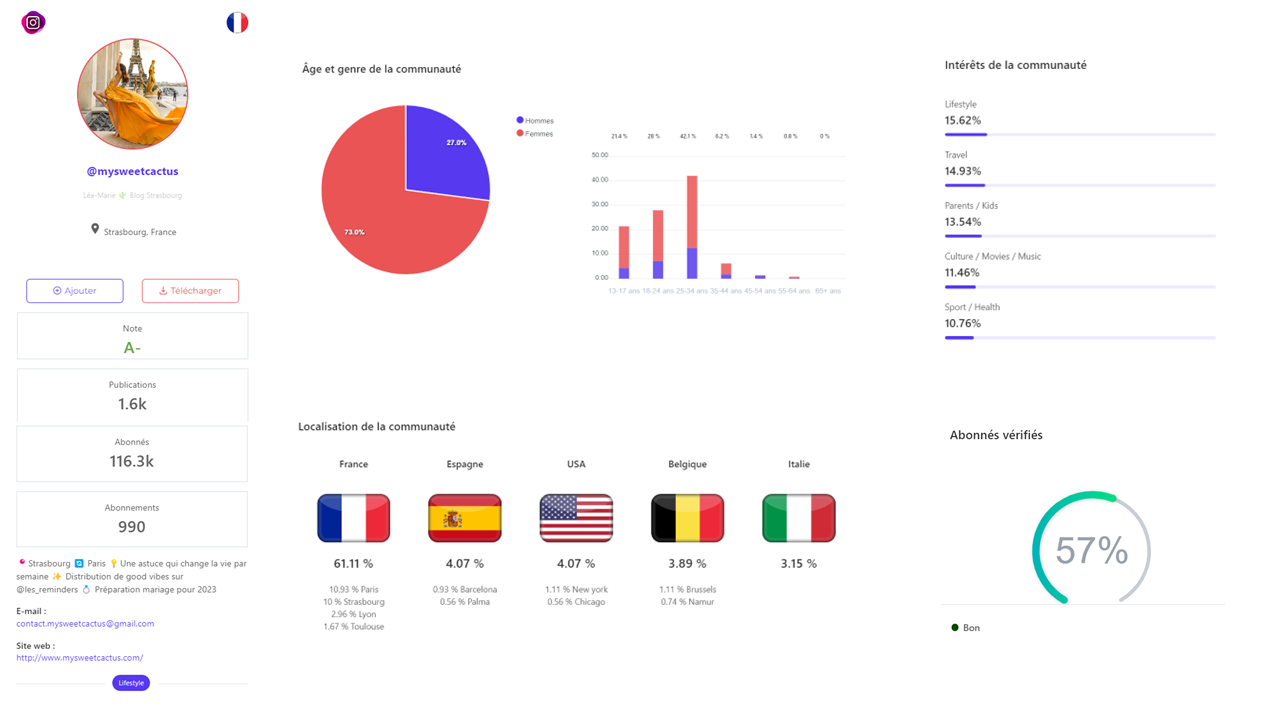The height and width of the screenshot is (720, 1280).
Task: Visit the mysweetcactus.com website link
Action: (x=80, y=657)
